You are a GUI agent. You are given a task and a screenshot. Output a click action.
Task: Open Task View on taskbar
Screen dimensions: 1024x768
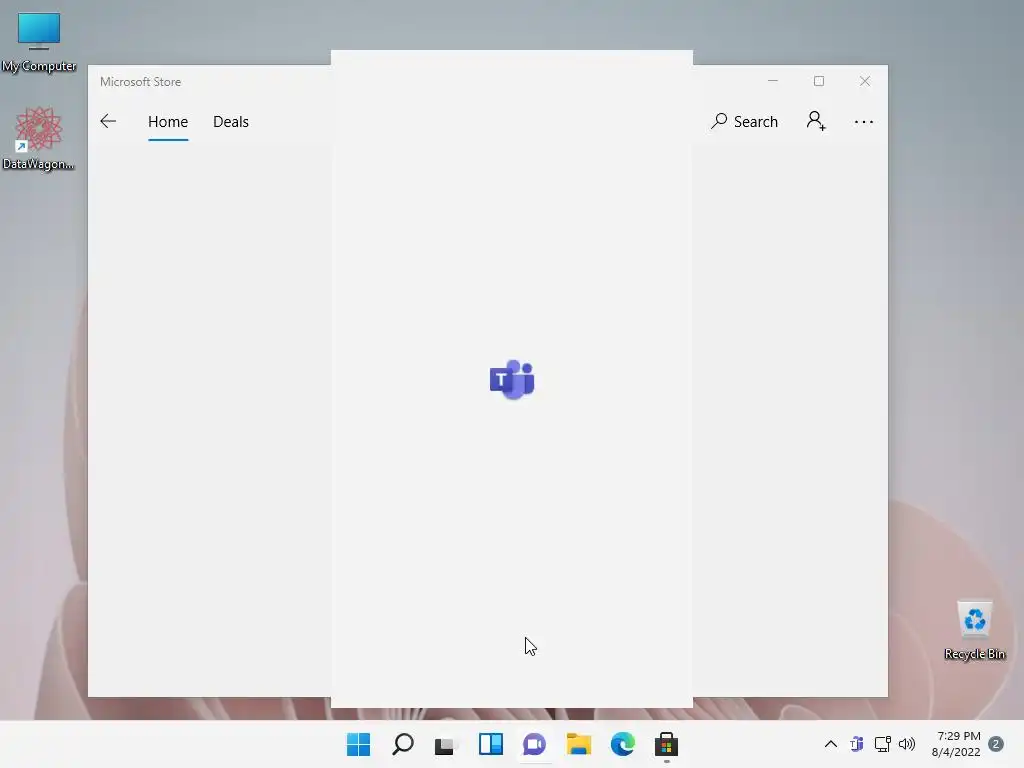pyautogui.click(x=447, y=744)
